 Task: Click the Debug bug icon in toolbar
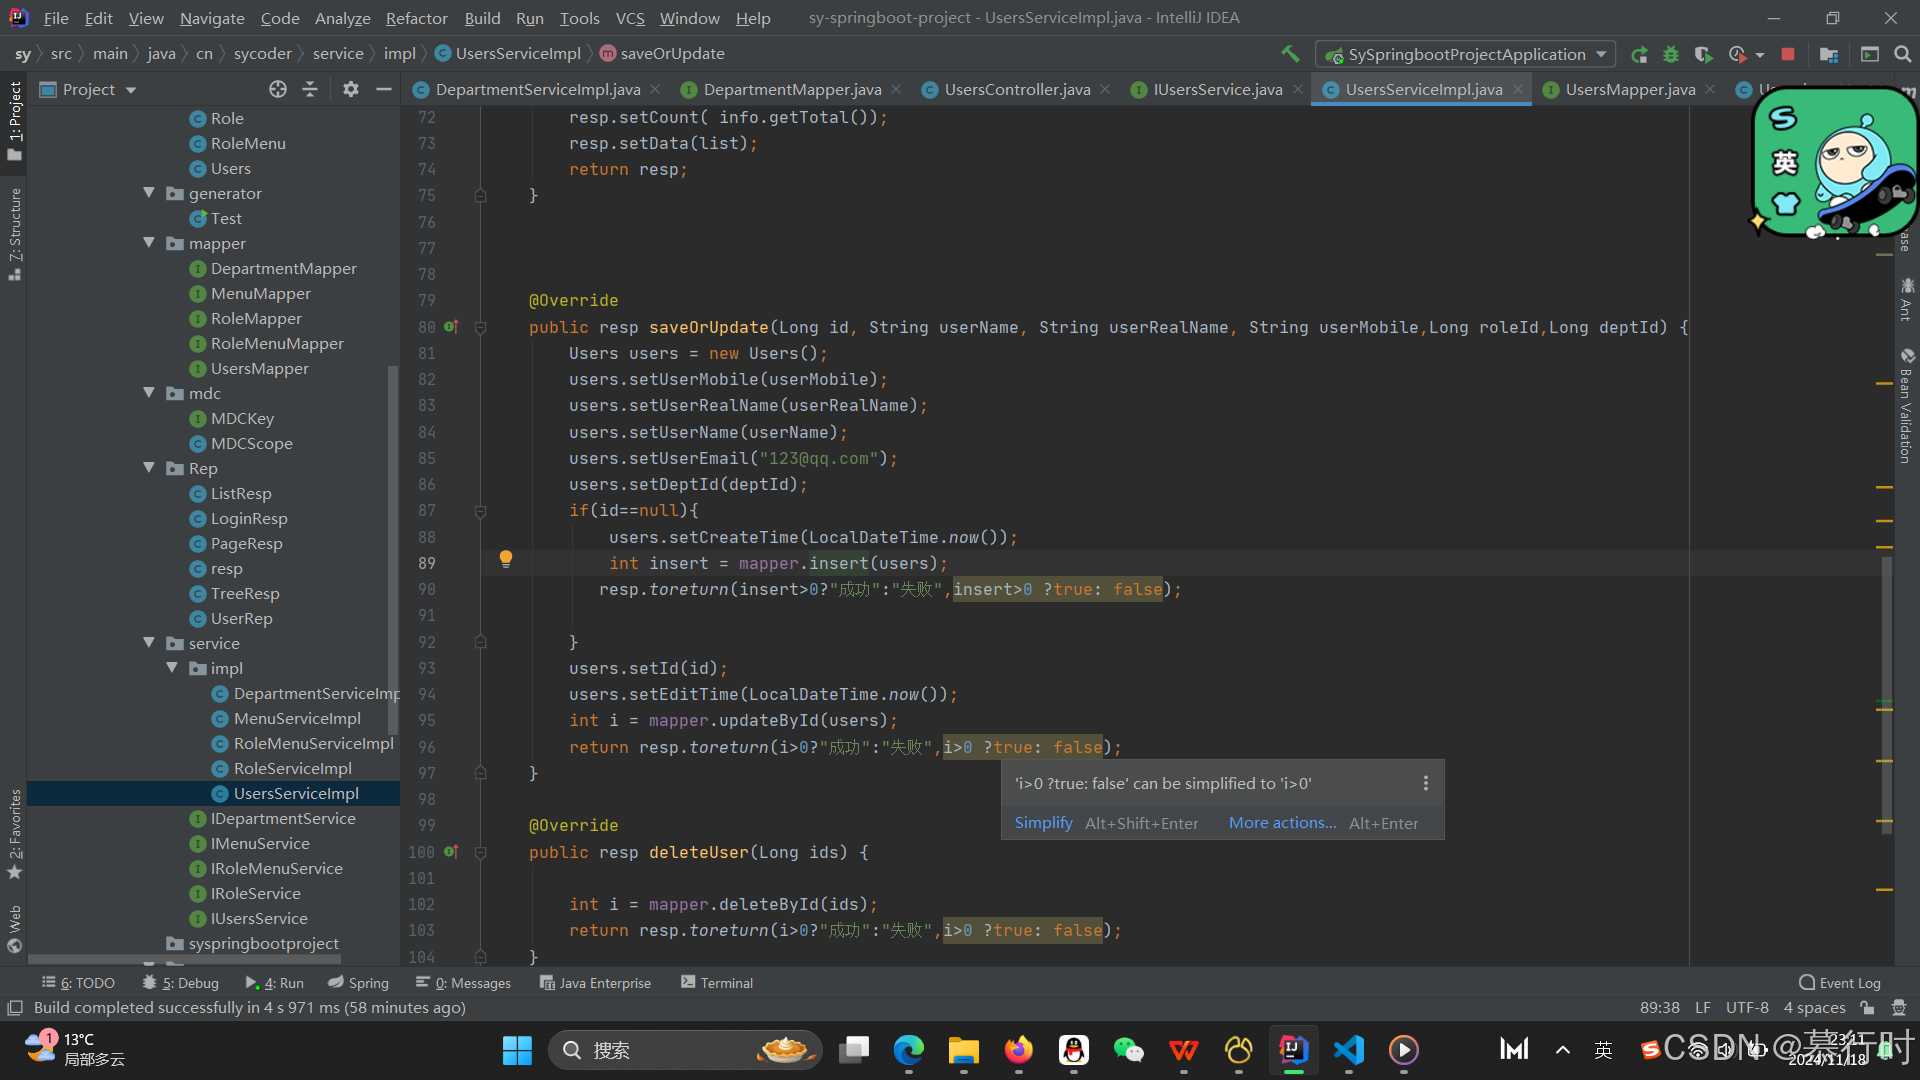pyautogui.click(x=1671, y=54)
